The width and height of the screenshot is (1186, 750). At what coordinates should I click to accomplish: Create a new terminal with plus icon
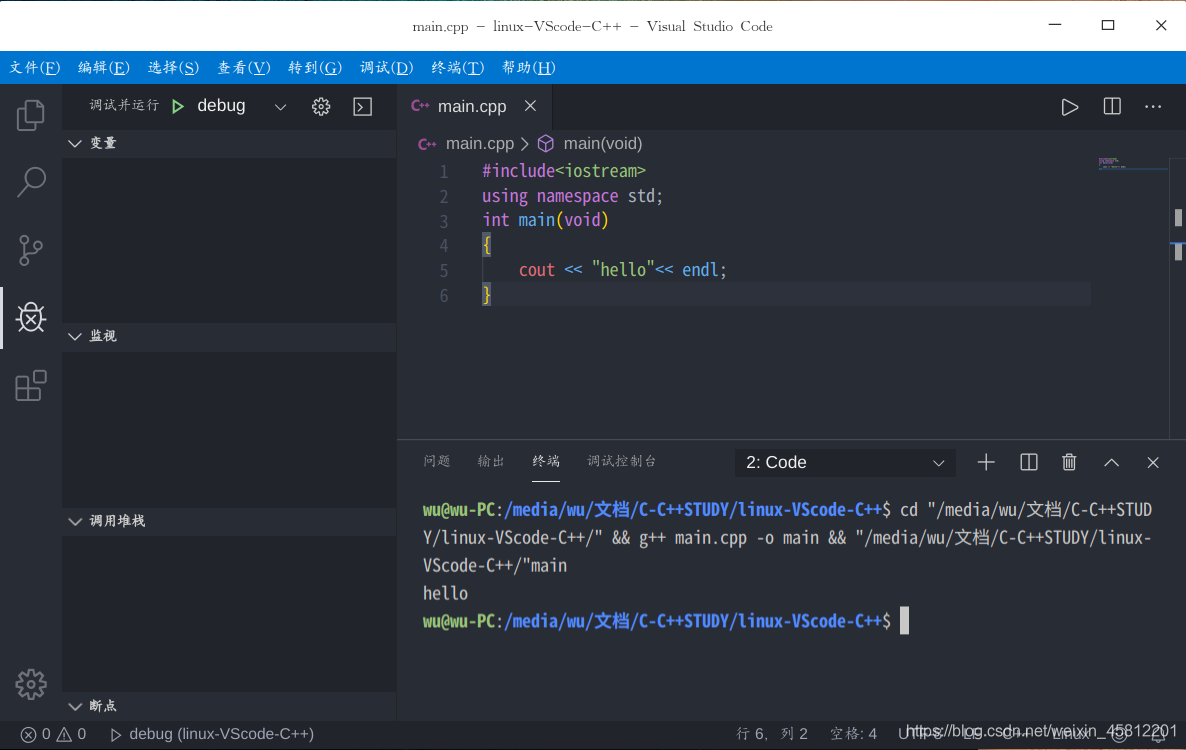coord(986,462)
